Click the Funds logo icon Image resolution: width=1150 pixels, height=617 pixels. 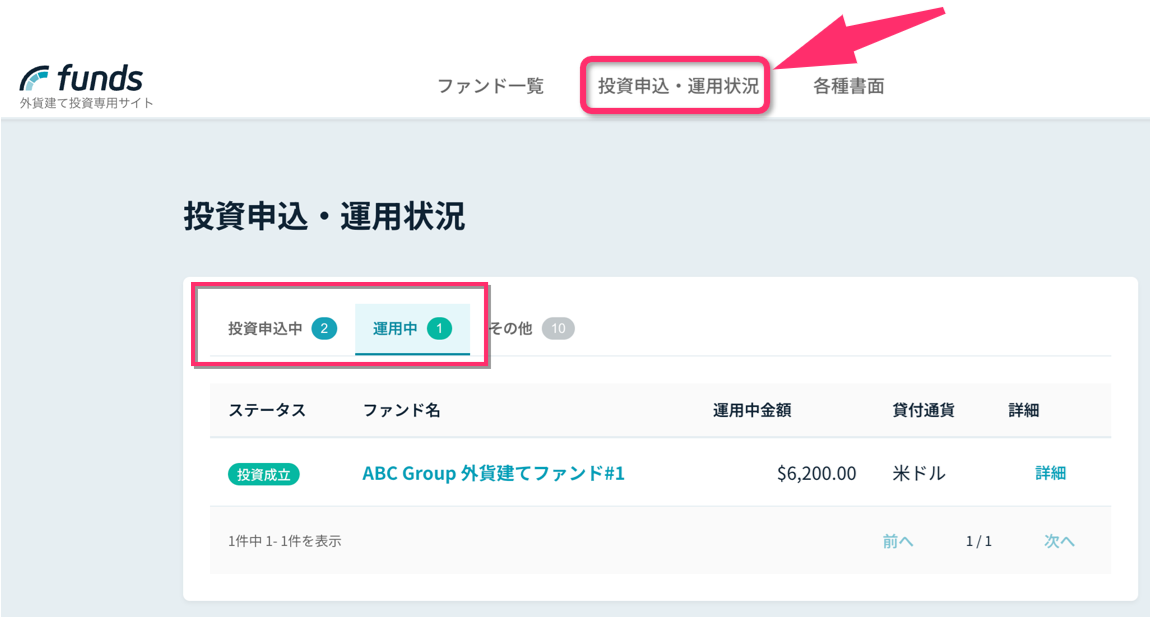click(34, 79)
